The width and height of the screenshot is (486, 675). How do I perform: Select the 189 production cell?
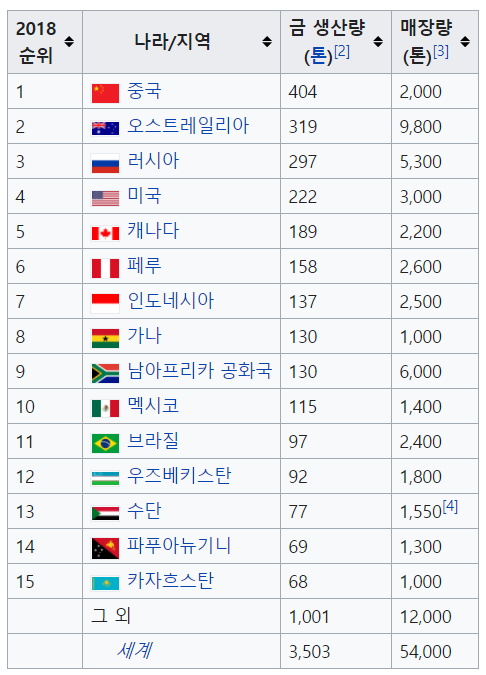[336, 232]
